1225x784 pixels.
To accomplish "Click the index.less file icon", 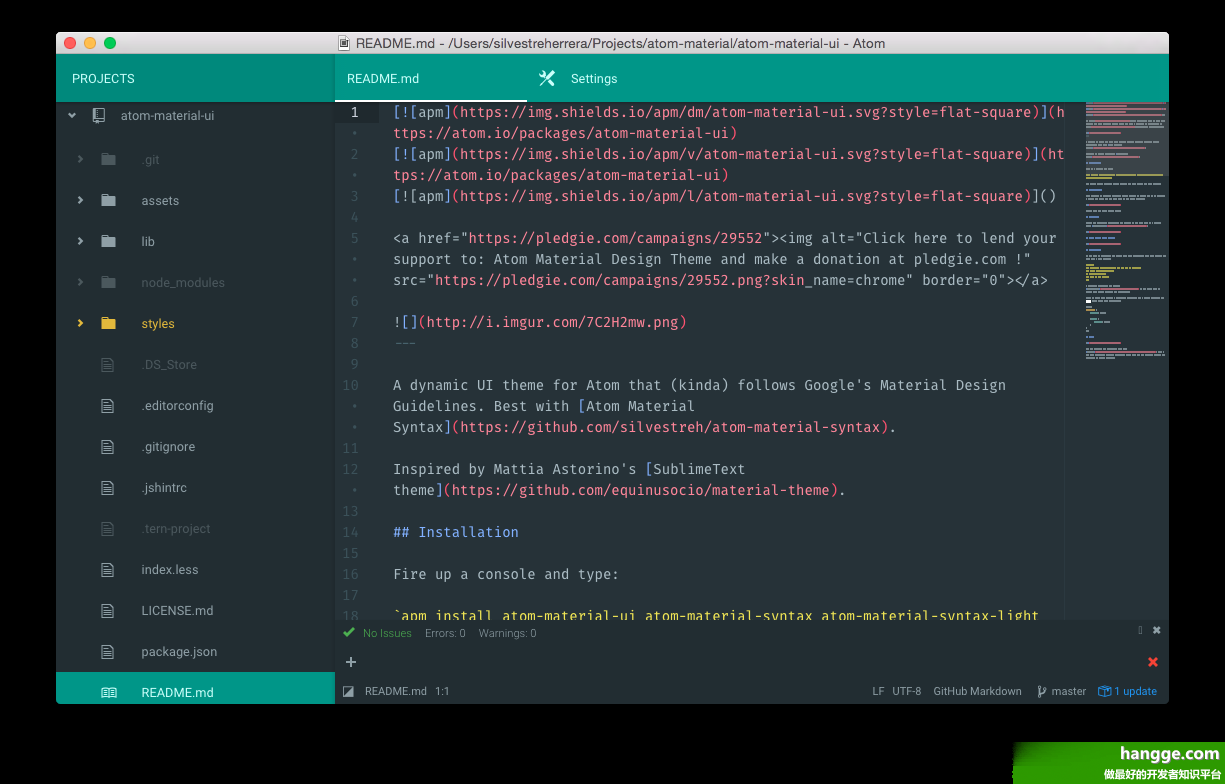I will click(108, 570).
